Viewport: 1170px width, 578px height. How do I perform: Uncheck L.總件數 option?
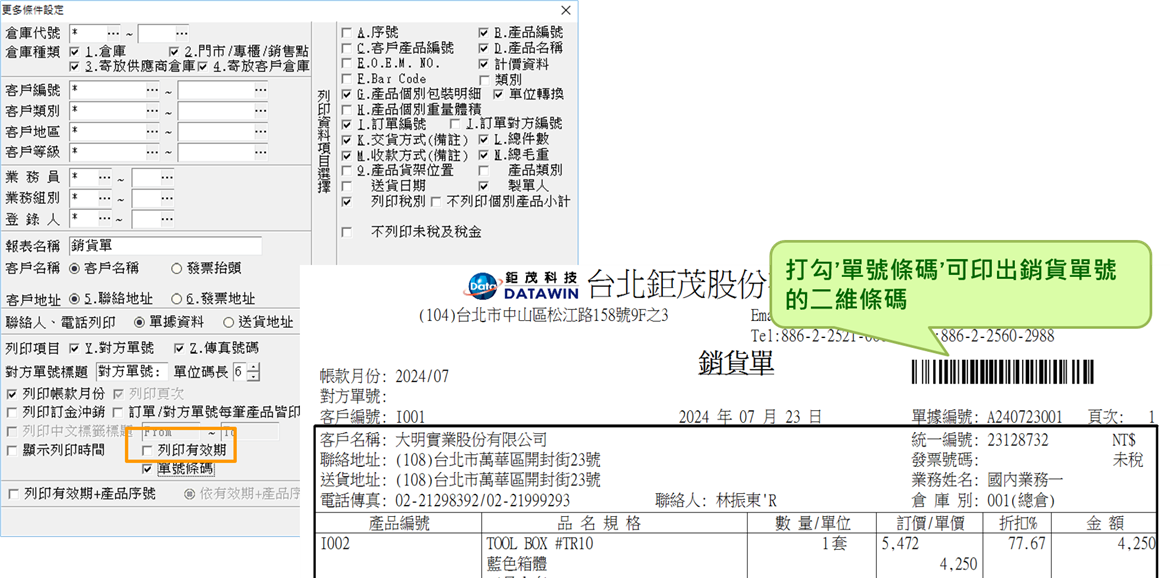click(484, 139)
